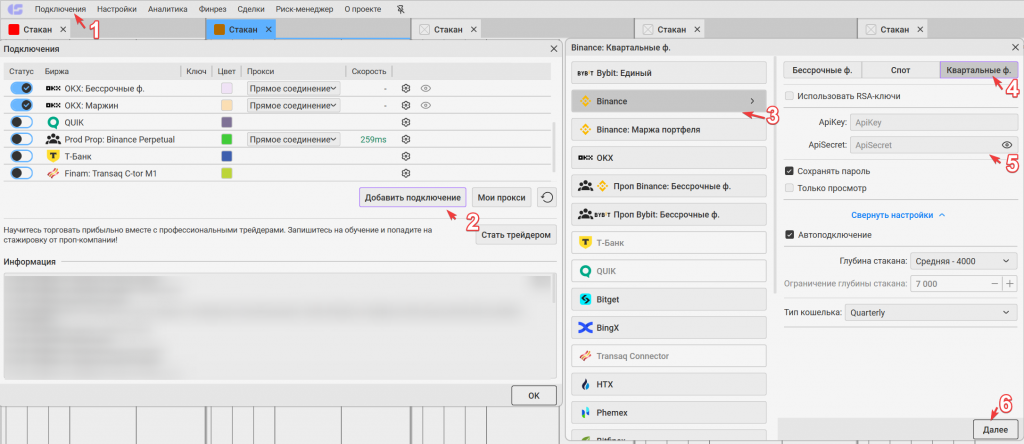This screenshot has height=444, width=1024.
Task: Enable Только просмотр checkbox
Action: (790, 188)
